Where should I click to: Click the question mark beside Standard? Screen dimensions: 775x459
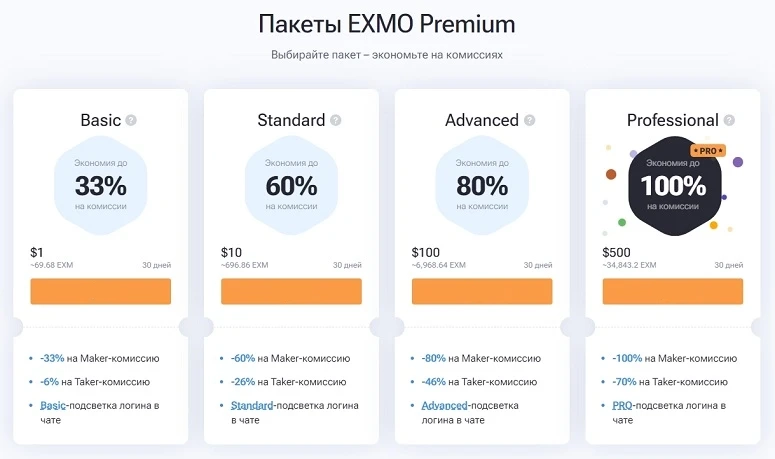335,121
